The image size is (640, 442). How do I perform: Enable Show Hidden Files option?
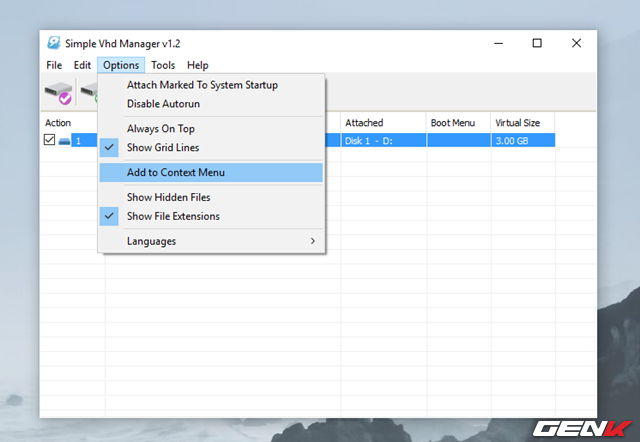211,197
